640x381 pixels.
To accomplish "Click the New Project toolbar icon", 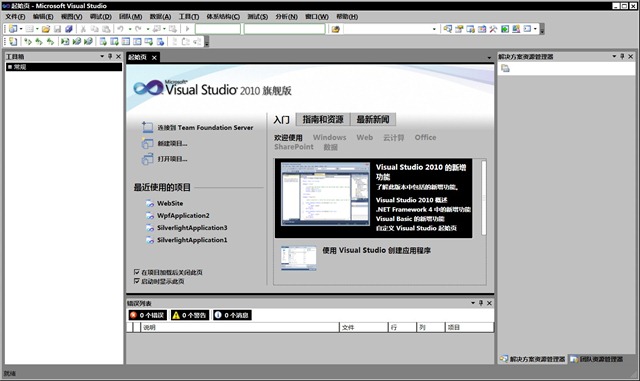I will tap(13, 29).
